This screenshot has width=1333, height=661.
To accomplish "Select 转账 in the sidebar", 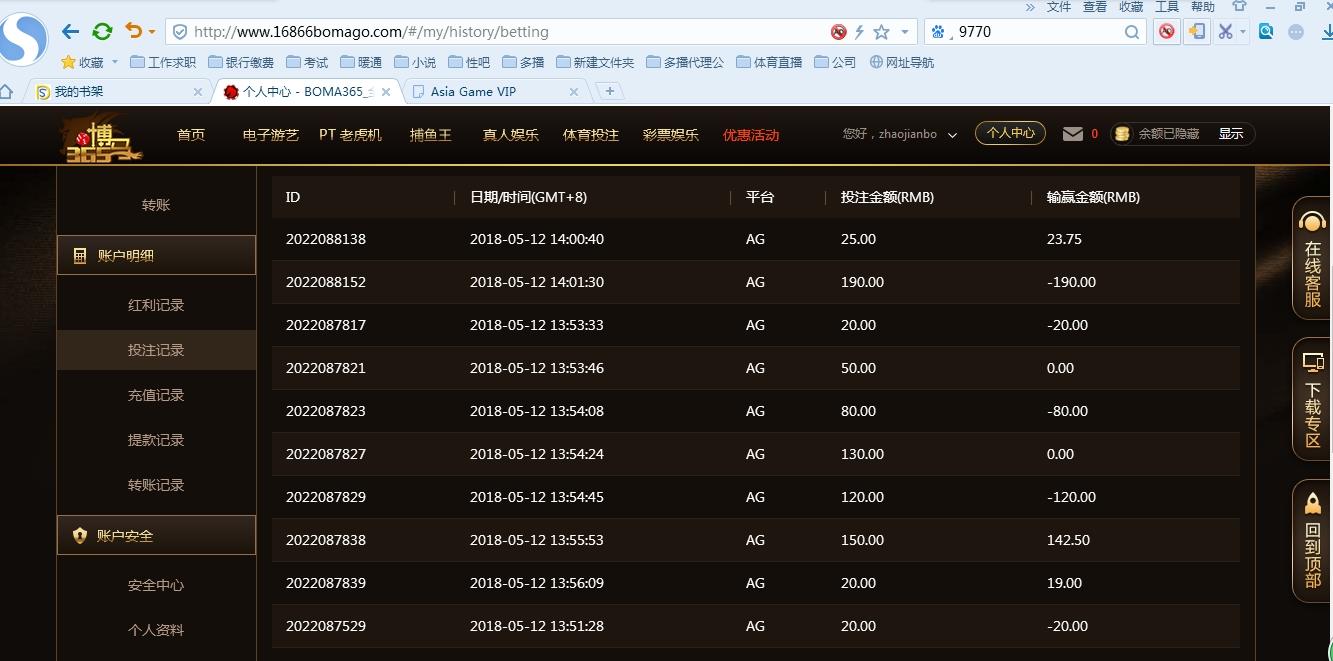I will [x=156, y=205].
